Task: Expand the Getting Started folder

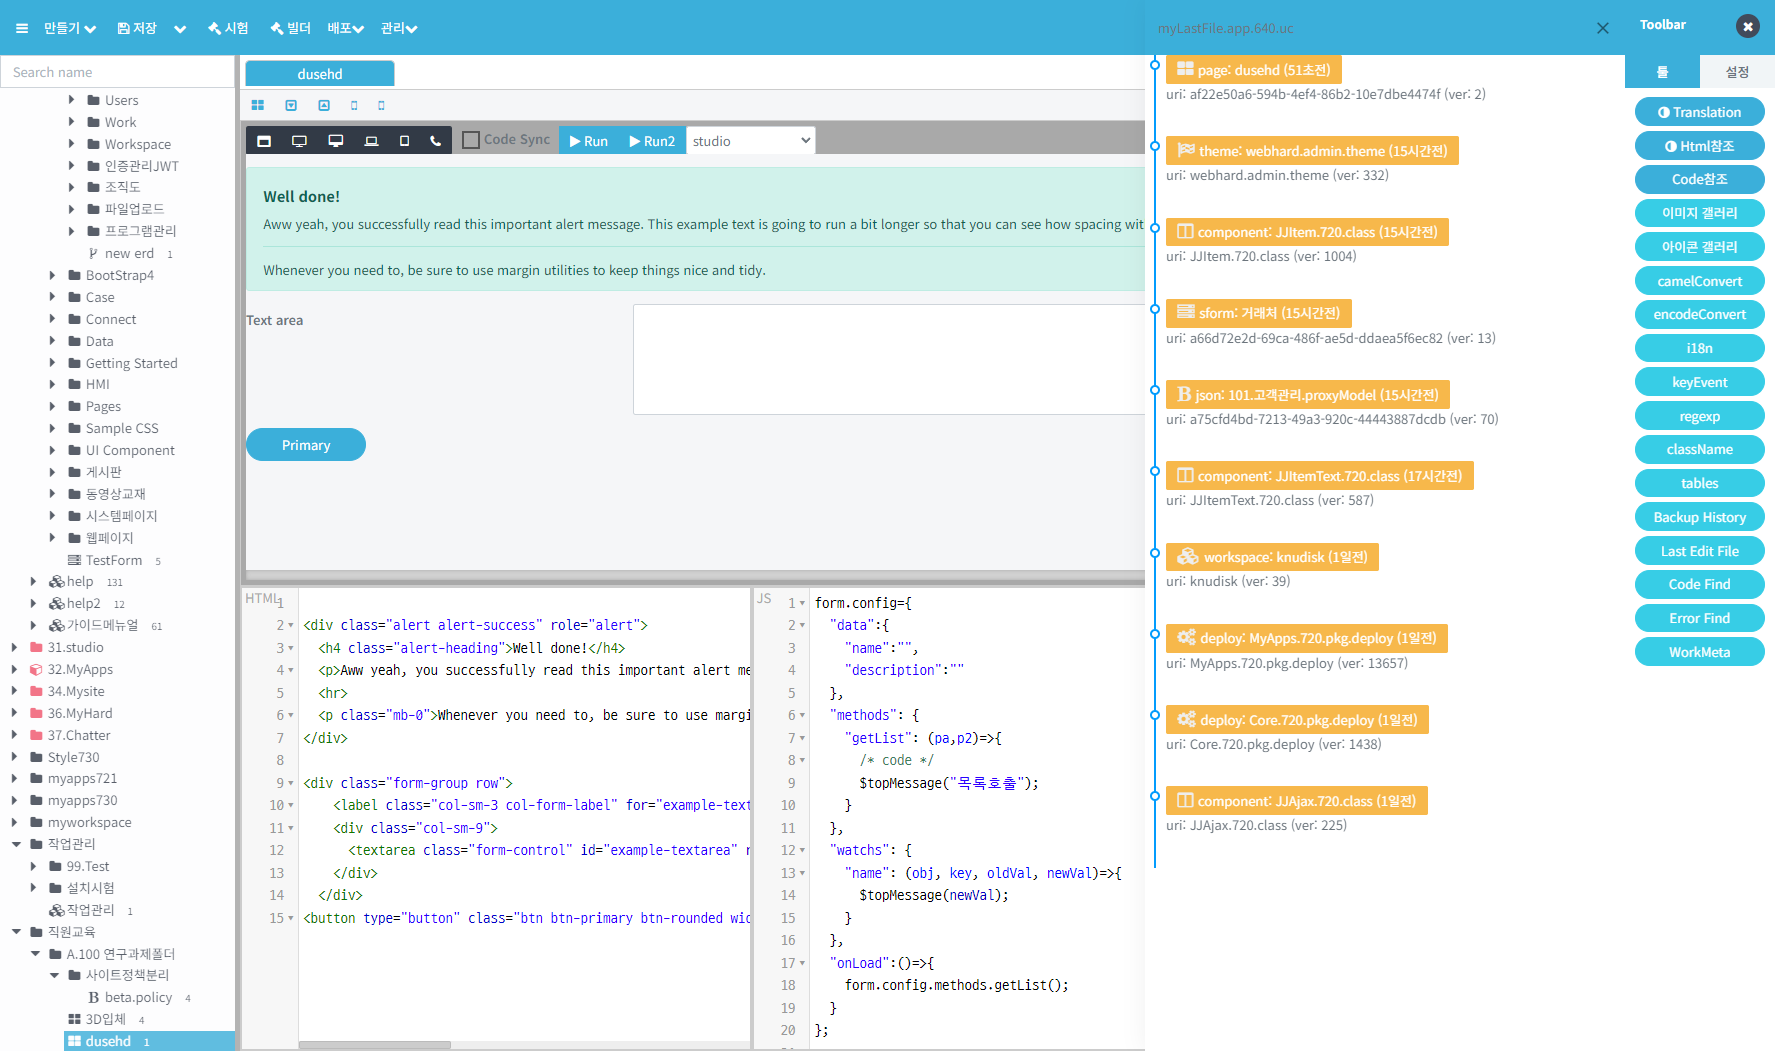Action: click(52, 363)
